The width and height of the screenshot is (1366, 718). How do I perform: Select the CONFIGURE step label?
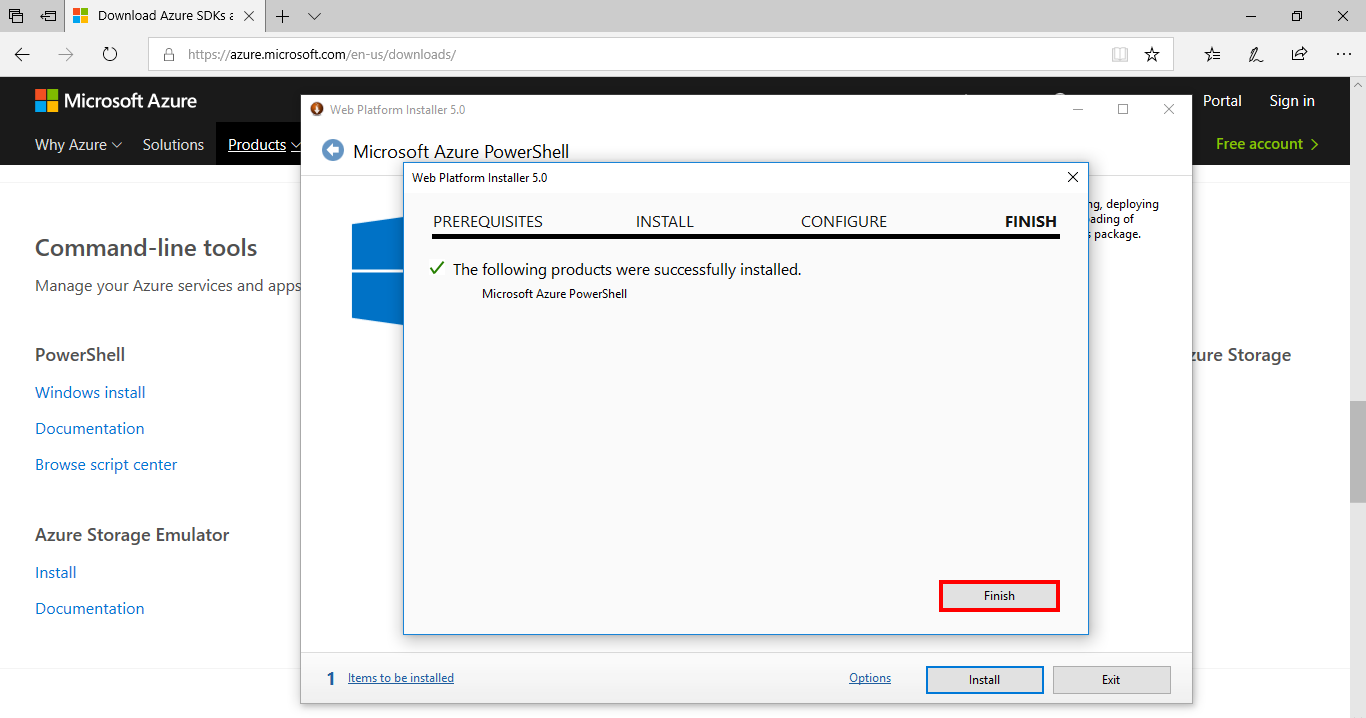[844, 222]
